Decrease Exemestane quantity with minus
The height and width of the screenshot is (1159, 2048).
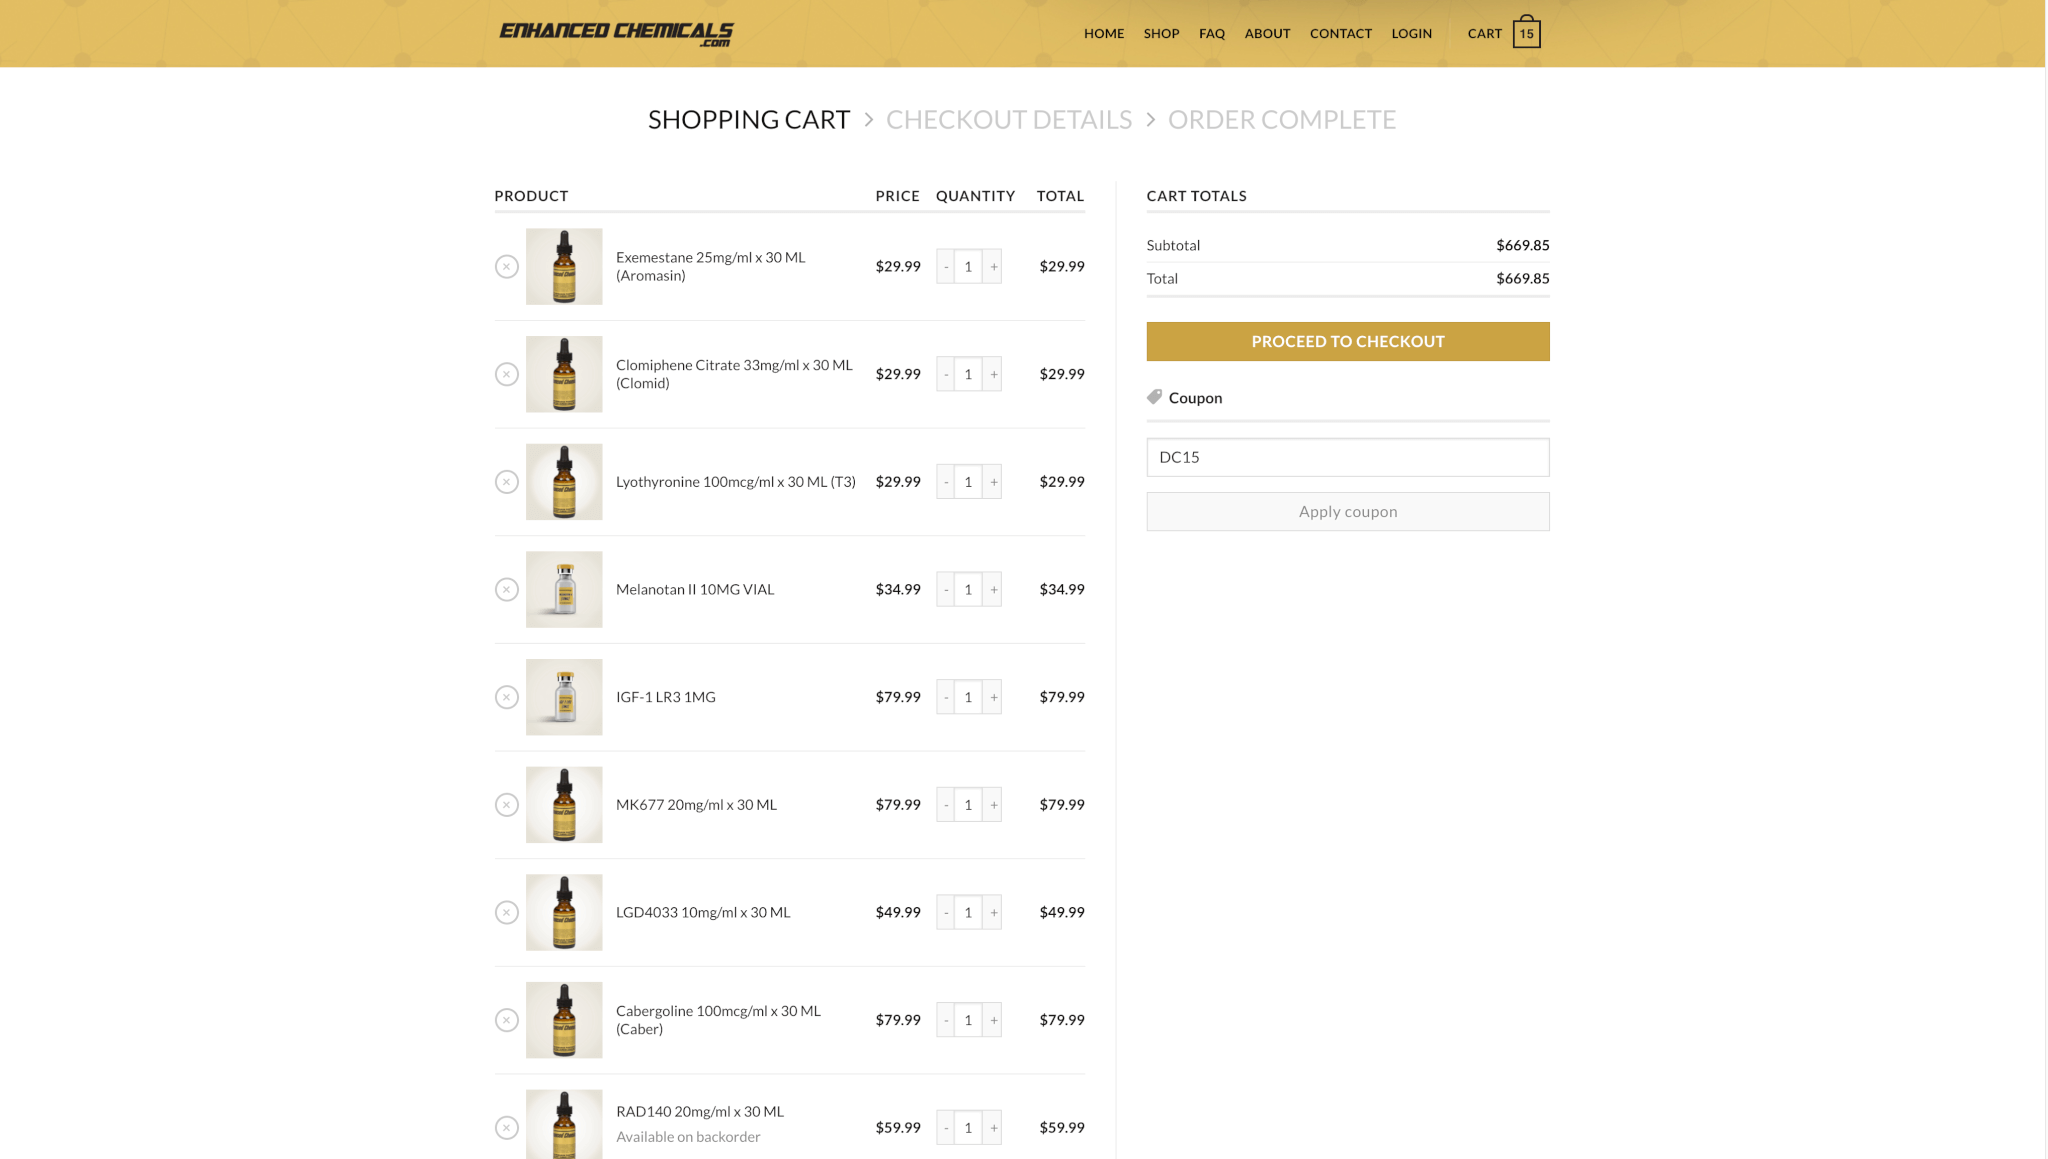[x=945, y=266]
